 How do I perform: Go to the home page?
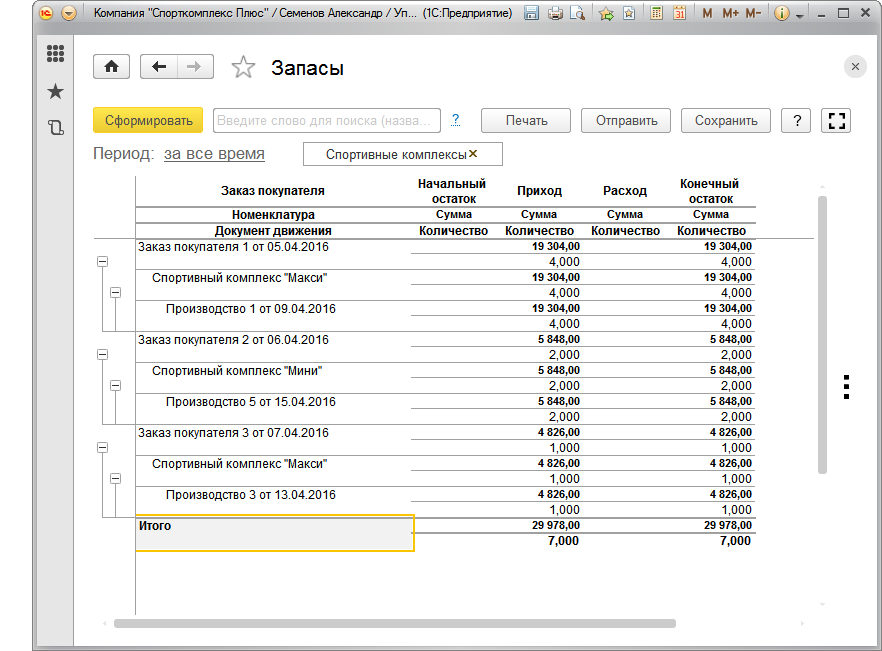pyautogui.click(x=112, y=66)
